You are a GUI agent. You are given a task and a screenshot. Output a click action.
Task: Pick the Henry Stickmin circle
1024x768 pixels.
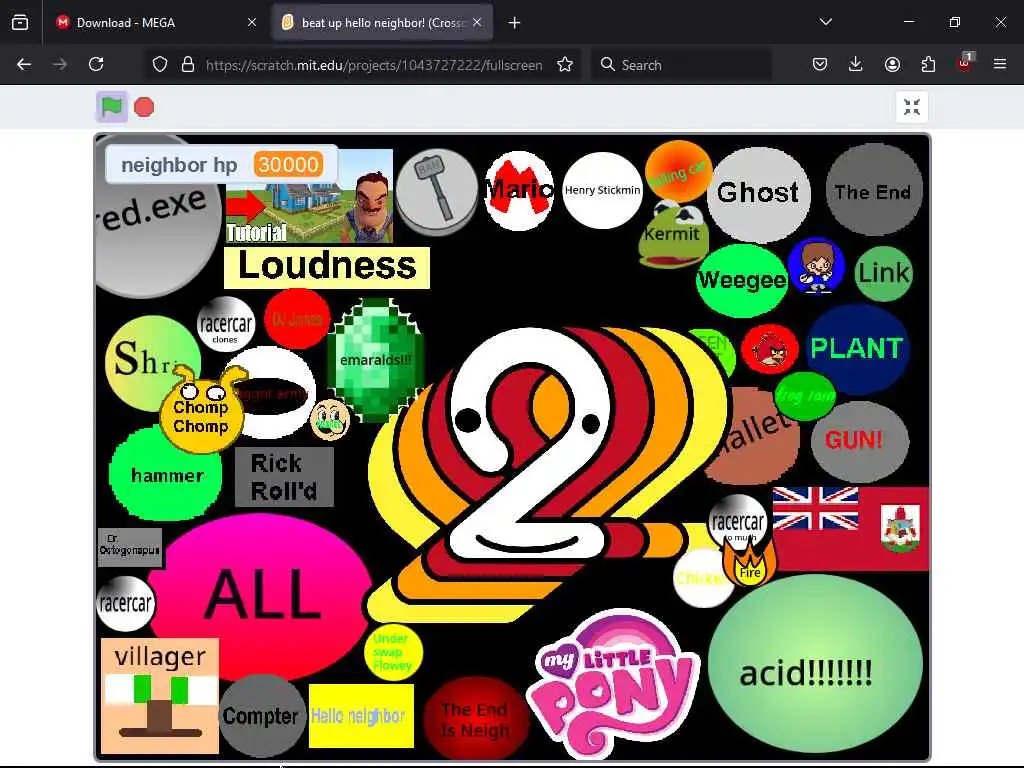point(602,190)
